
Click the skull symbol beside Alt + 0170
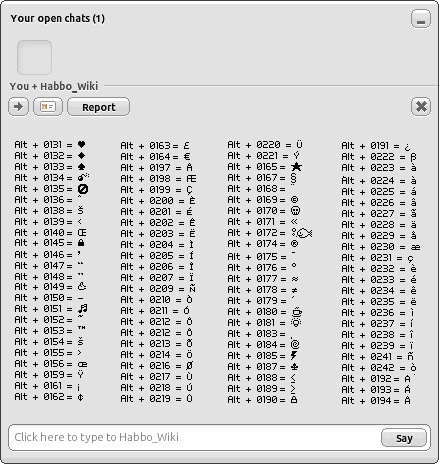(295, 211)
